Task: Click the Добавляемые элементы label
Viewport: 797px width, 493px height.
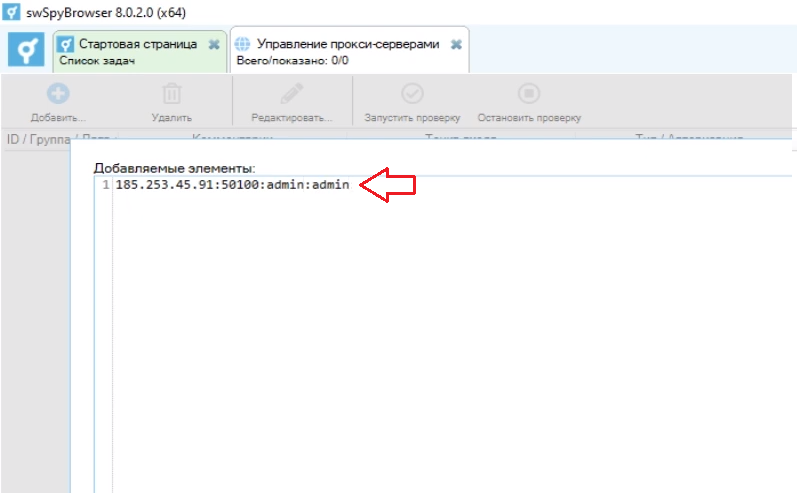Action: coord(174,168)
